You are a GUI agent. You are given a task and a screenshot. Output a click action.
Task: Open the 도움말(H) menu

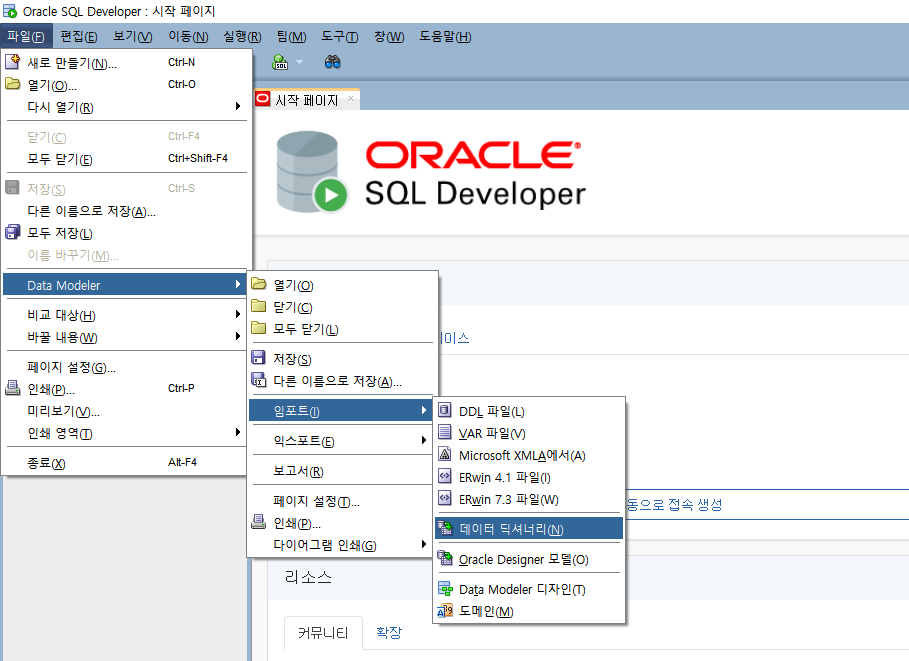(x=445, y=37)
